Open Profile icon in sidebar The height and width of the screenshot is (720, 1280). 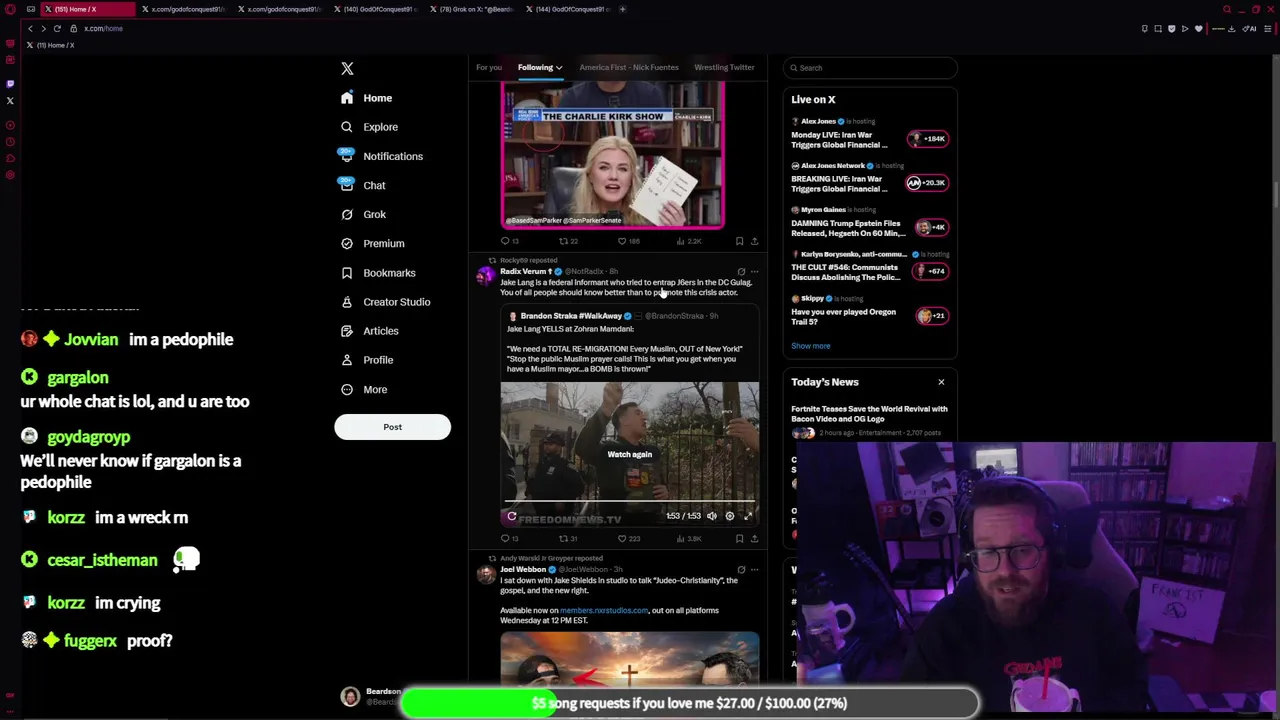tap(347, 359)
